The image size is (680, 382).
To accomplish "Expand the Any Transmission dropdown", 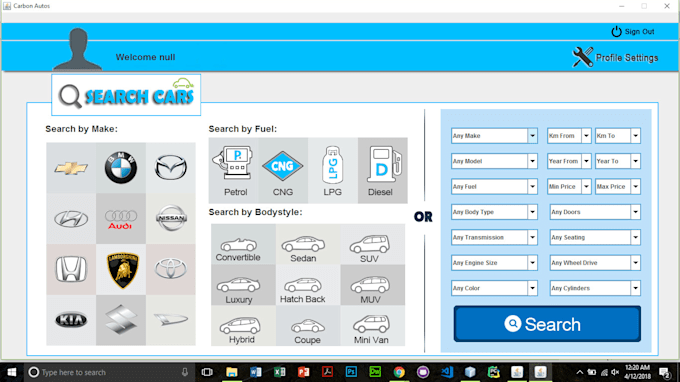I will (494, 237).
